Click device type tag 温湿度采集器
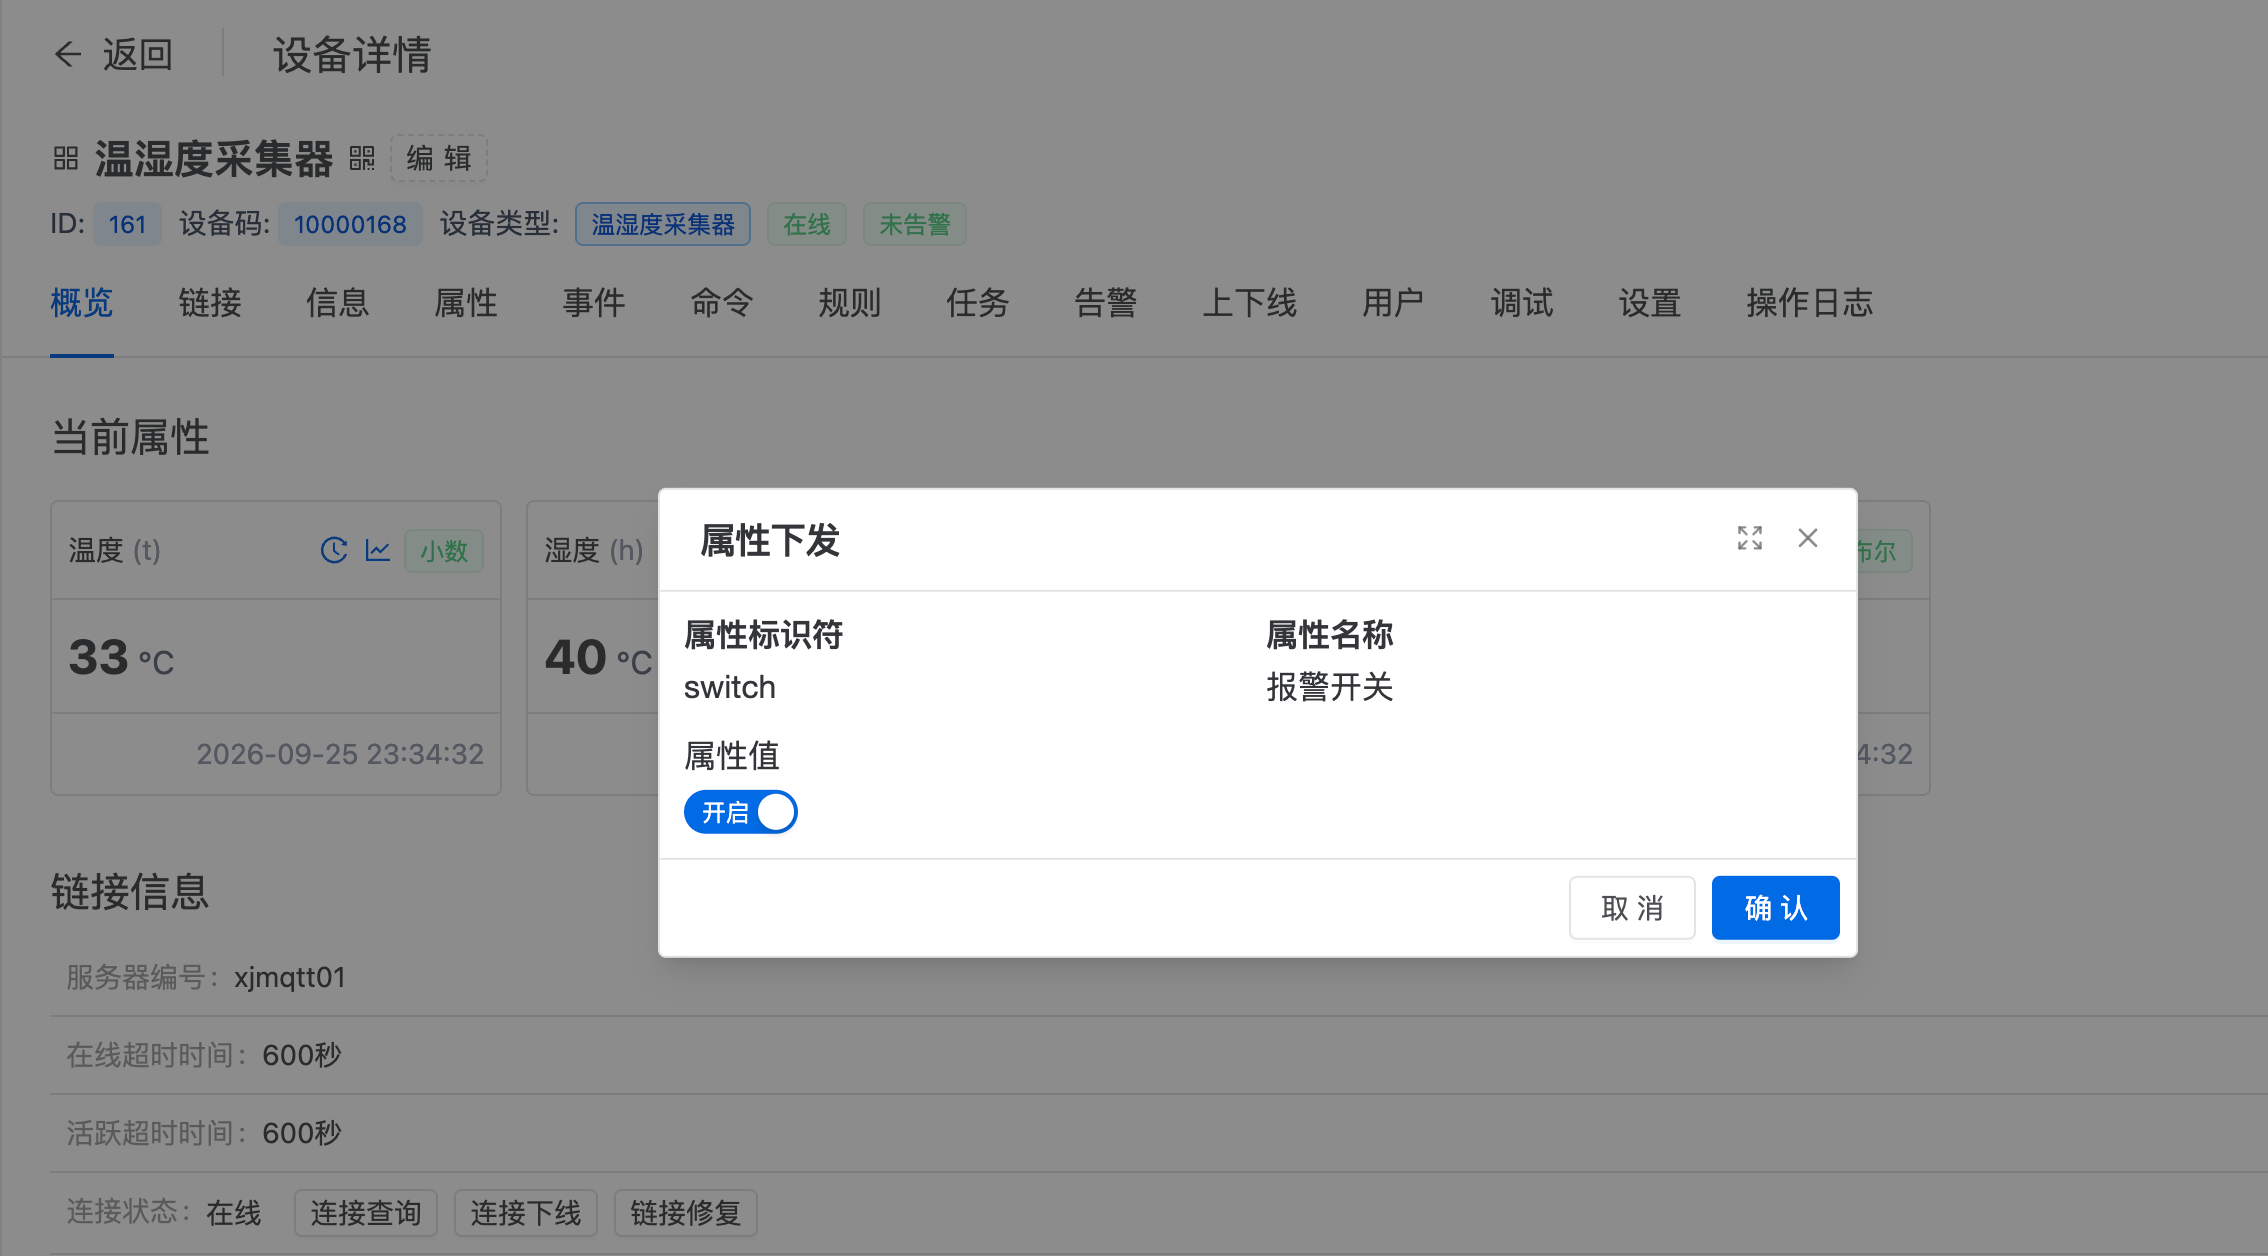Screen dimensions: 2268x1256 (663, 224)
